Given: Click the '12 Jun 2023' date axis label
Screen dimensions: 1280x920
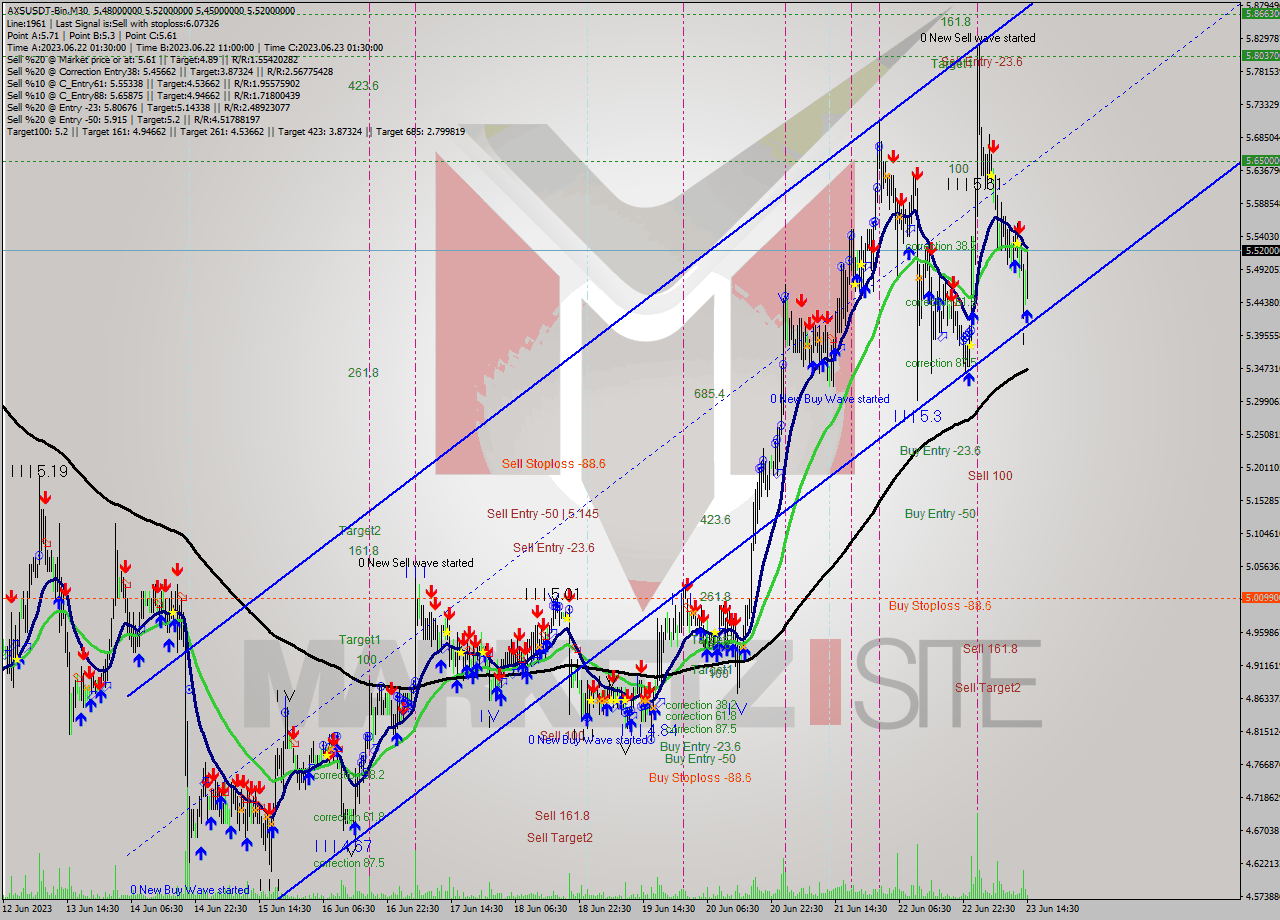Looking at the screenshot, I should (x=25, y=909).
